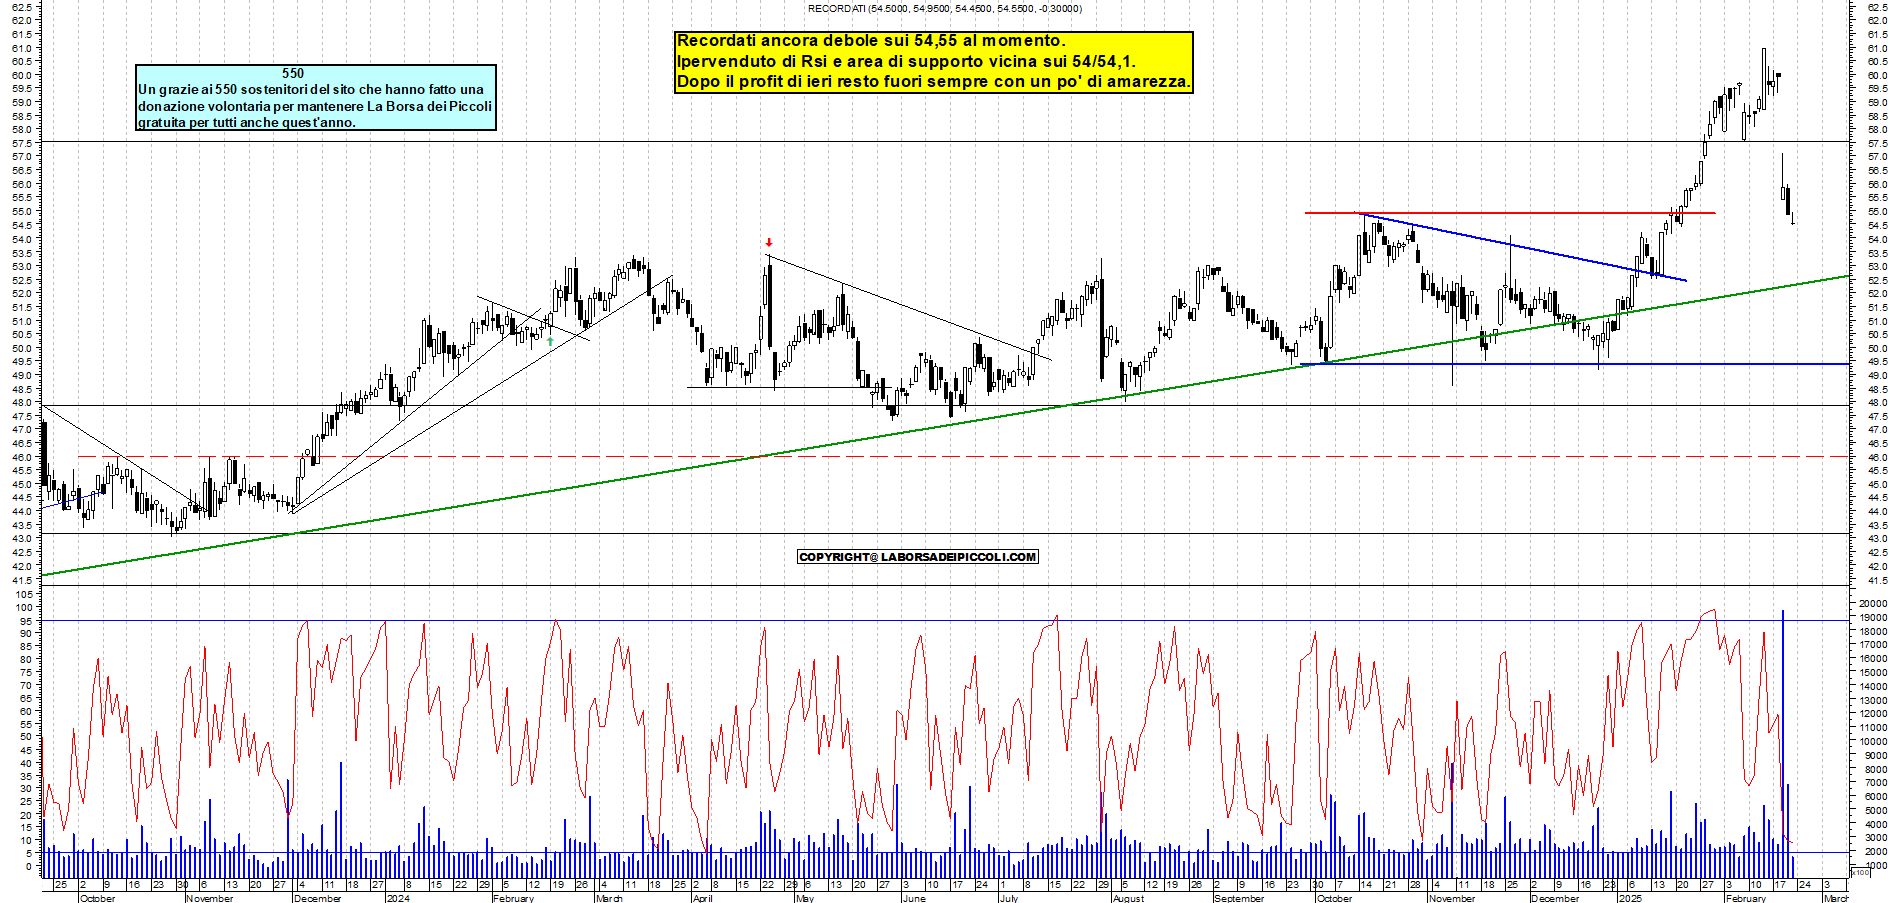Click the '20000' volume axis label
1890x903 pixels.
pyautogui.click(x=1873, y=604)
